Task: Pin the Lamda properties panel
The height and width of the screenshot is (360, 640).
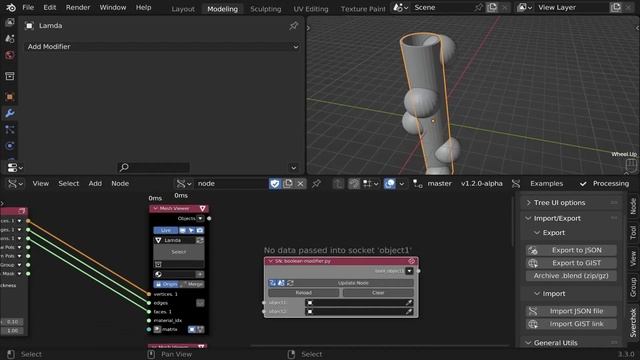Action: coord(293,26)
